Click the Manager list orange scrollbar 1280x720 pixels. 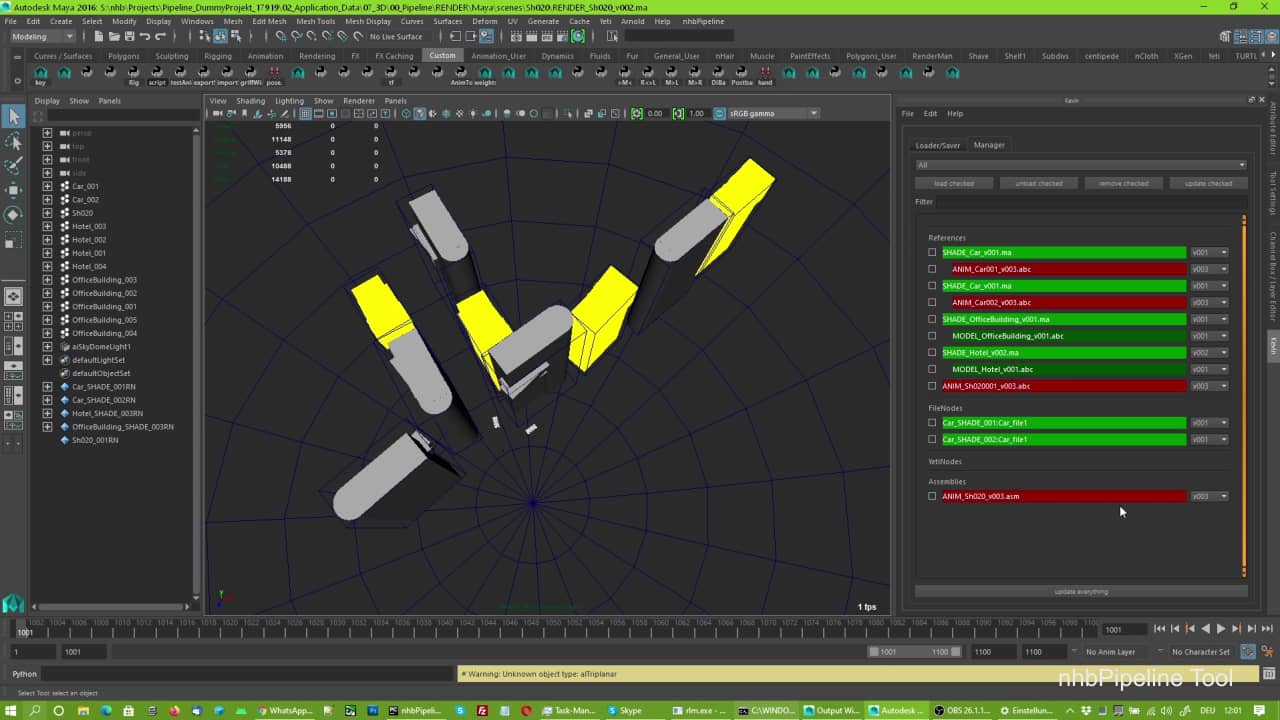(x=1244, y=395)
